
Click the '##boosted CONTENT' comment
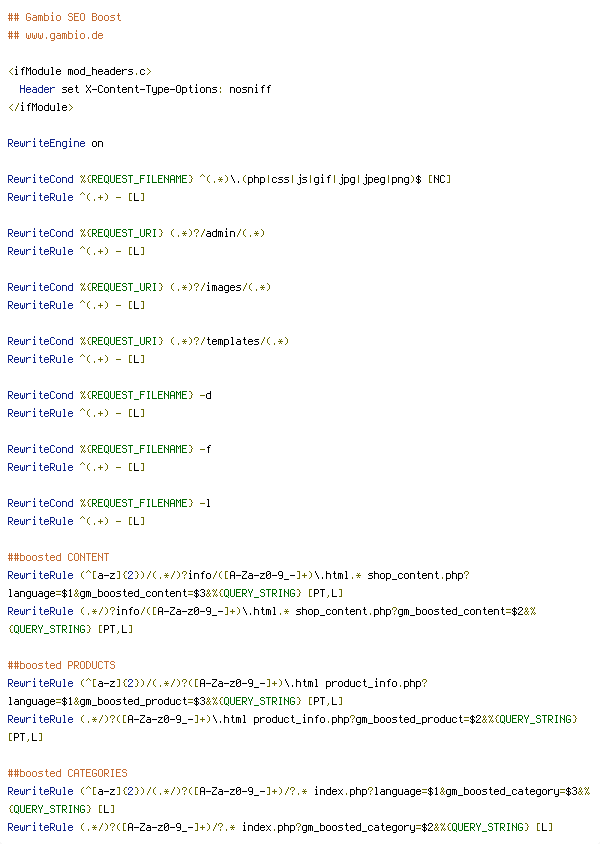[x=58, y=557]
